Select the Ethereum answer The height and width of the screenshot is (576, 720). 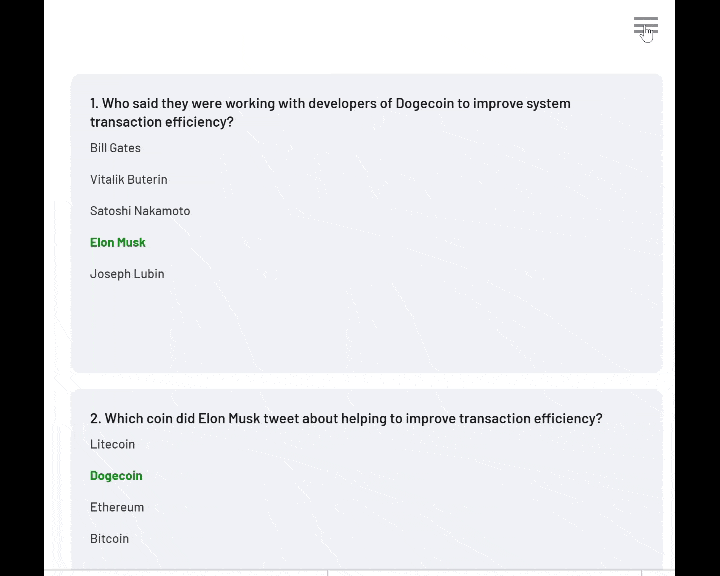(x=117, y=507)
